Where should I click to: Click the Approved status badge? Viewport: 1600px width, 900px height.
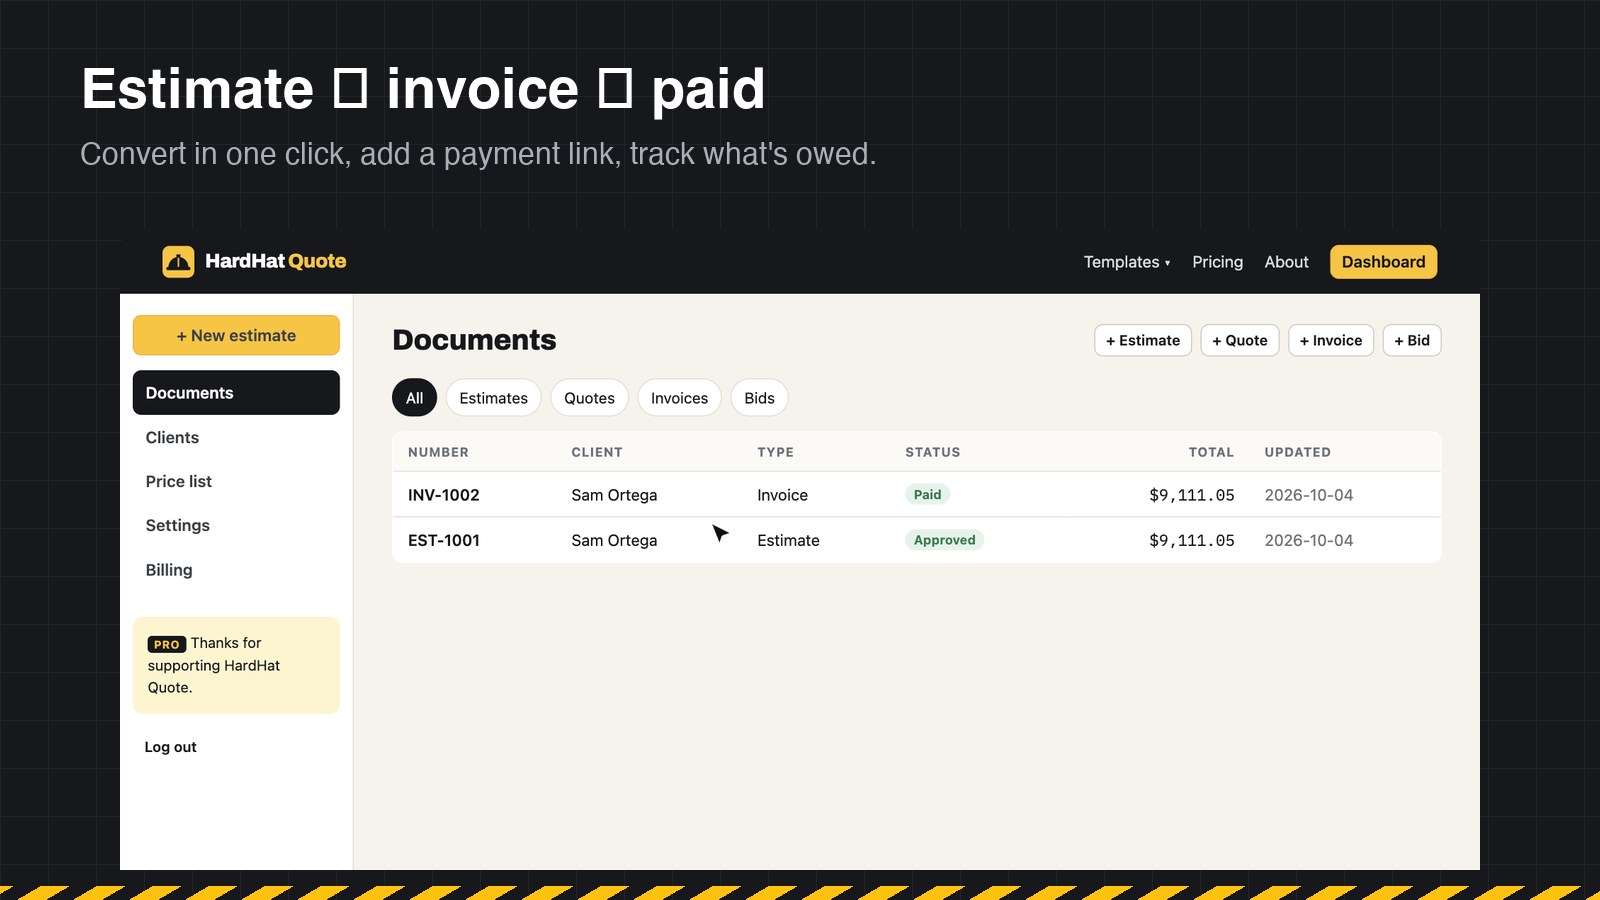click(x=945, y=540)
